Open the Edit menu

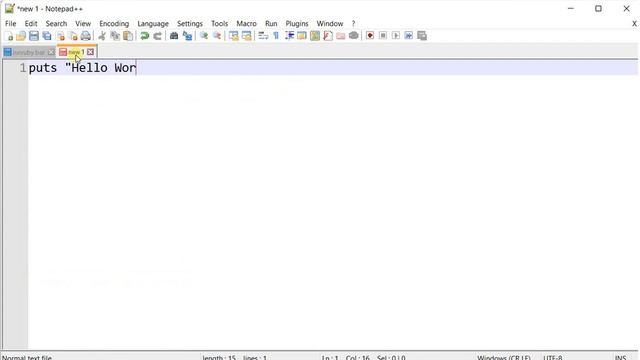31,24
